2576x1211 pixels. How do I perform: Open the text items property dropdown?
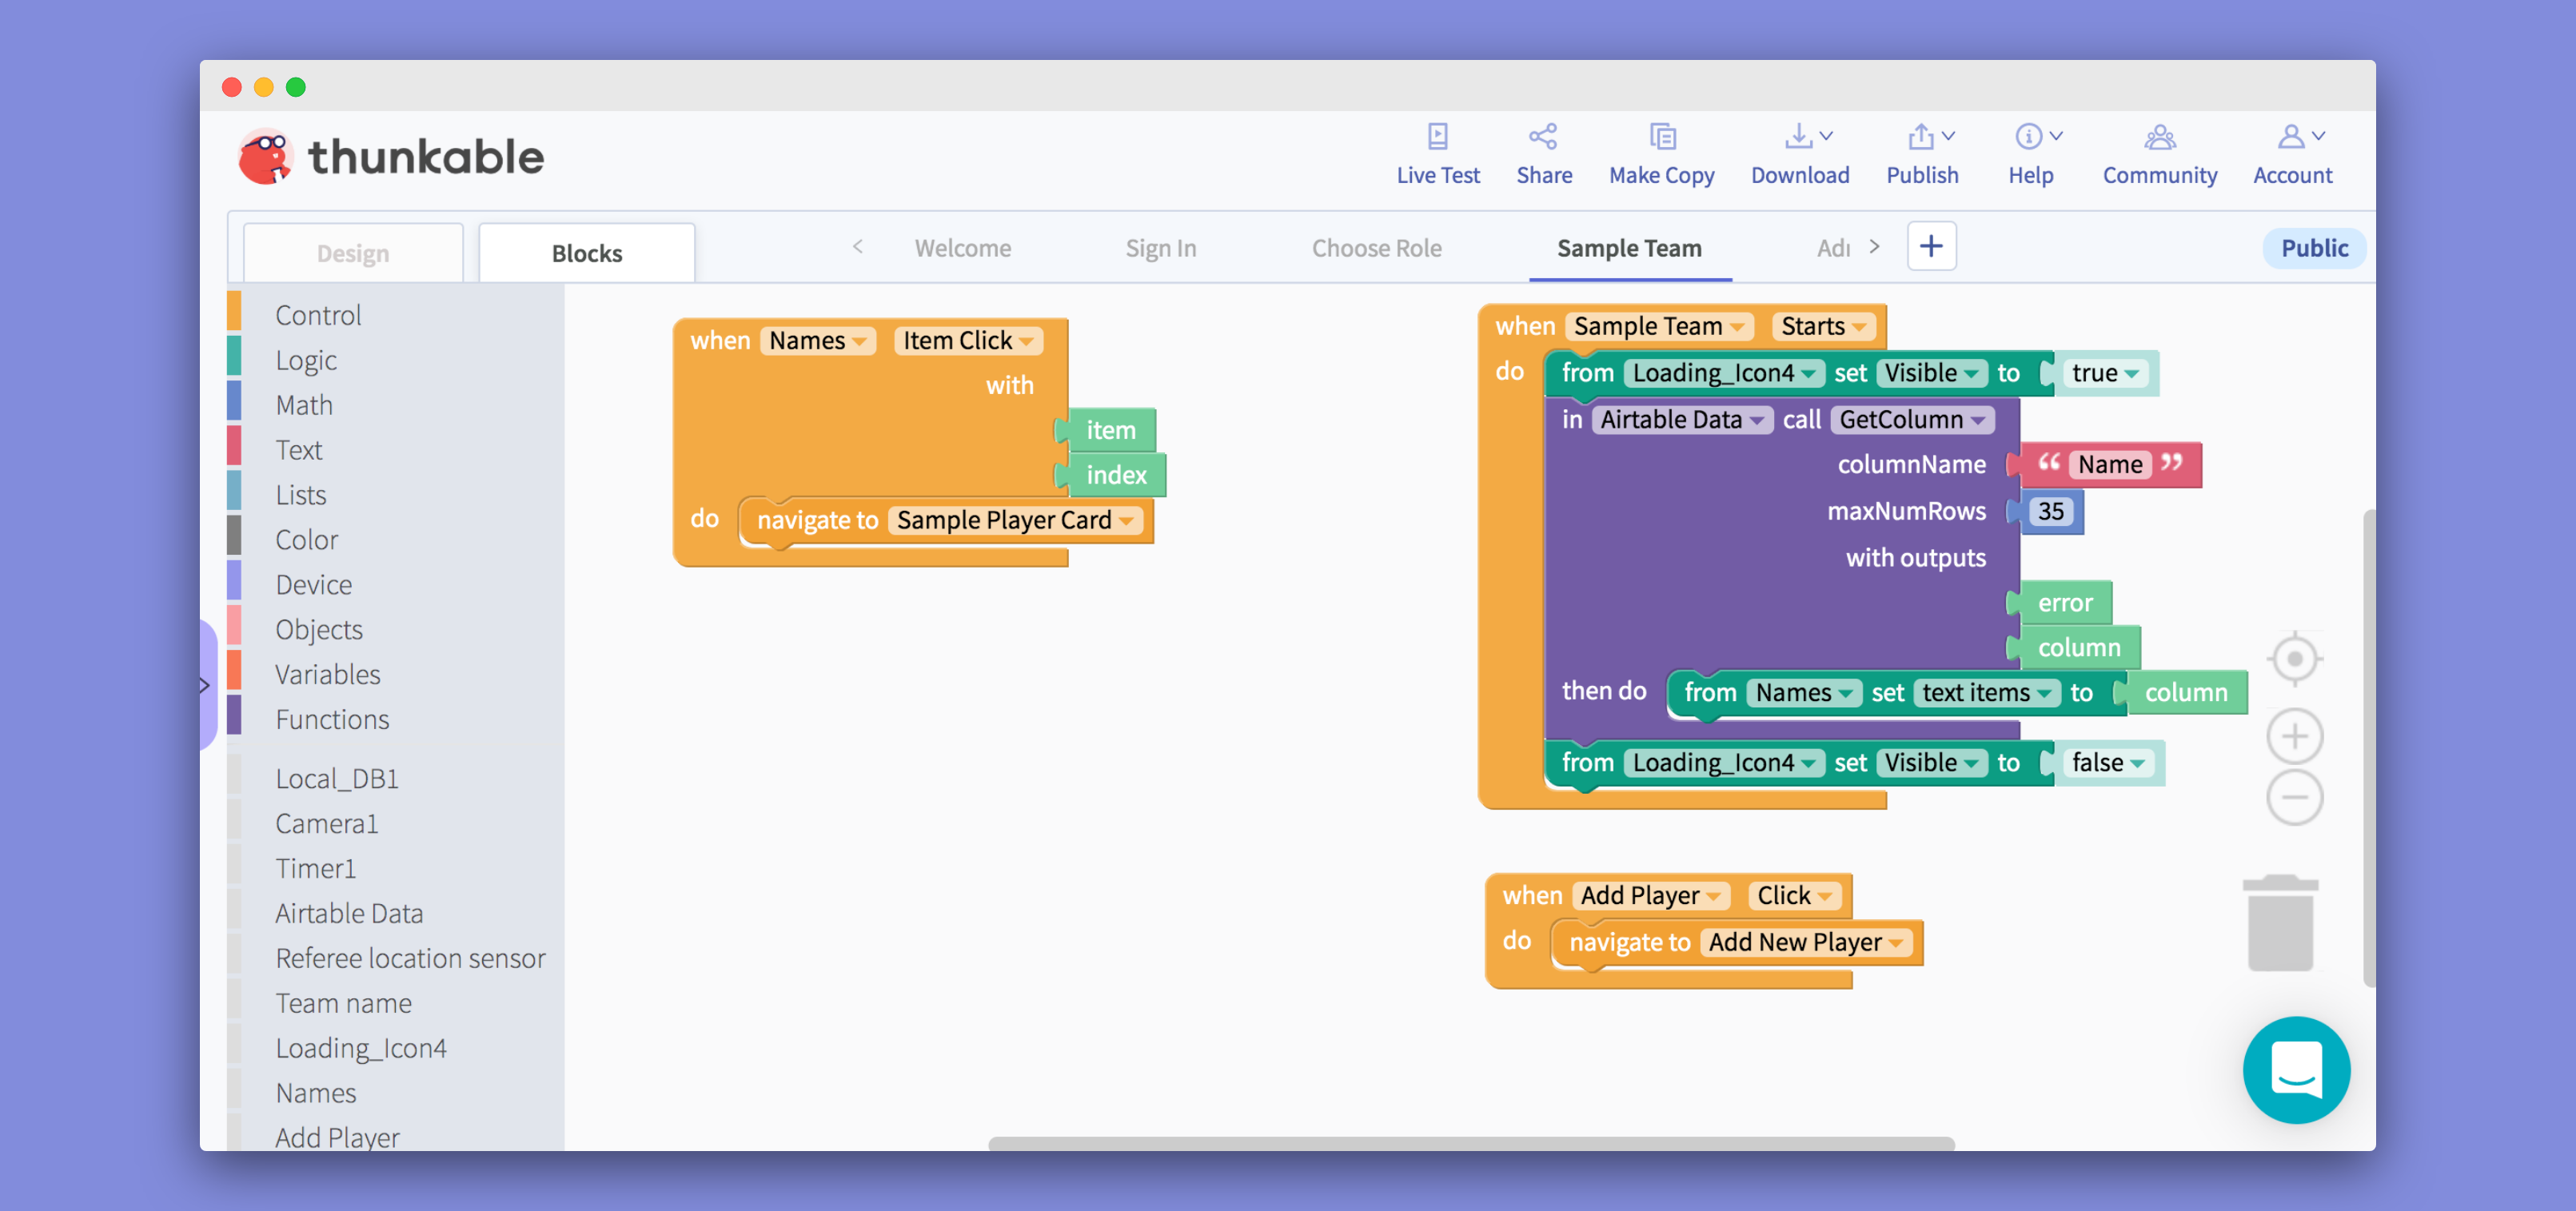[1986, 693]
